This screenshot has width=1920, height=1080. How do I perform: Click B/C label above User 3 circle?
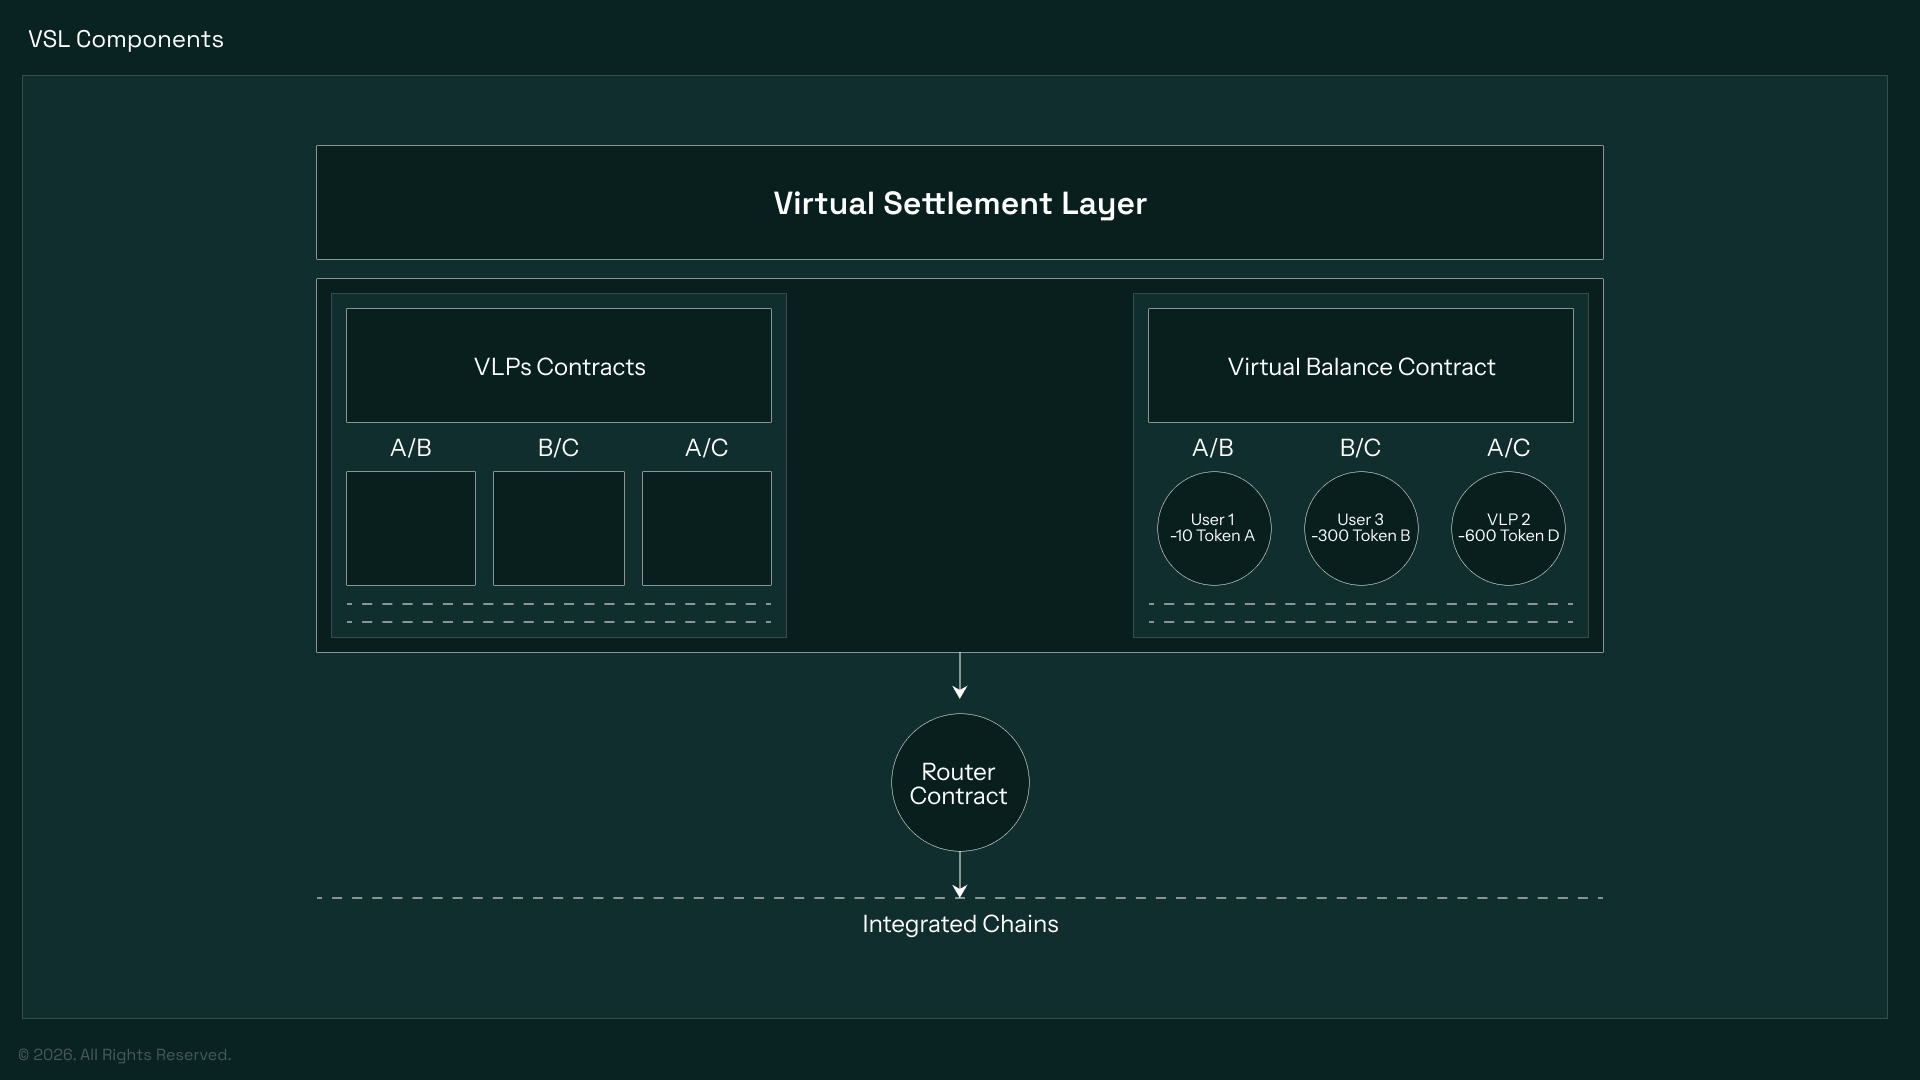tap(1360, 448)
